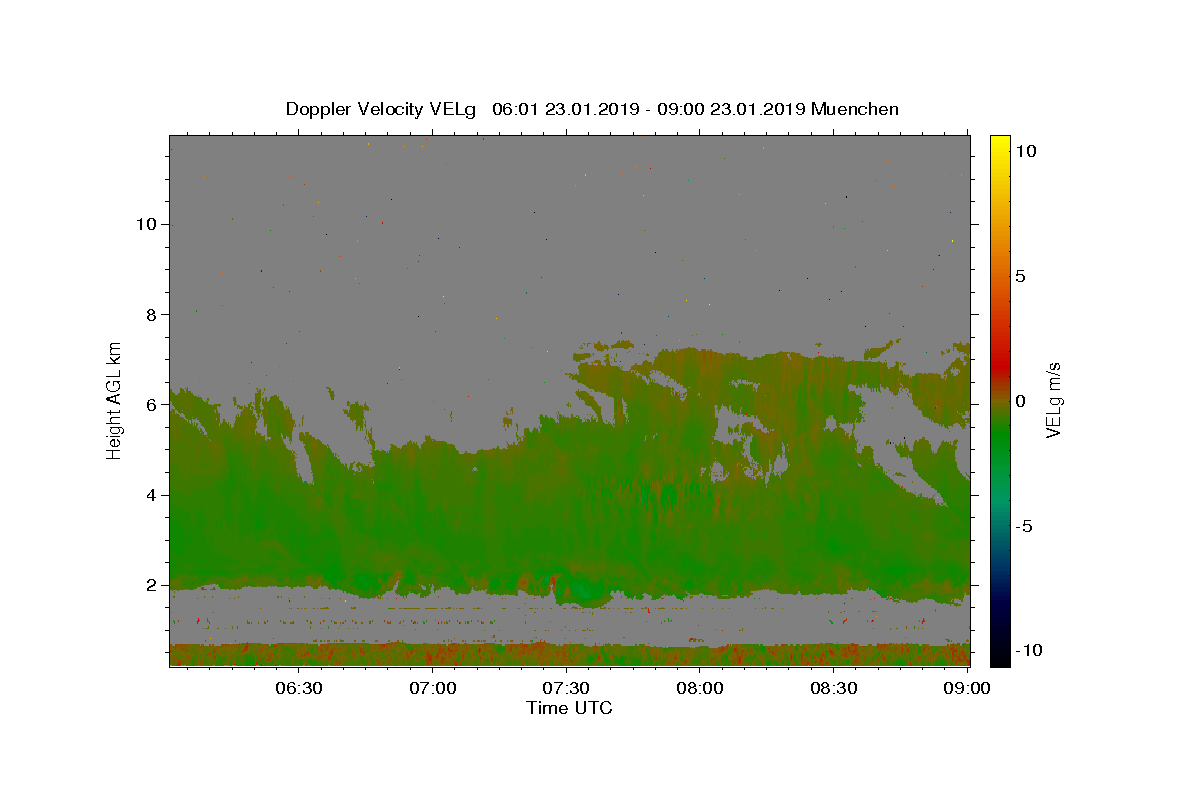Click the colorbar tick label '-5'
Viewport: 1200px width, 800px height.
[x=1023, y=526]
